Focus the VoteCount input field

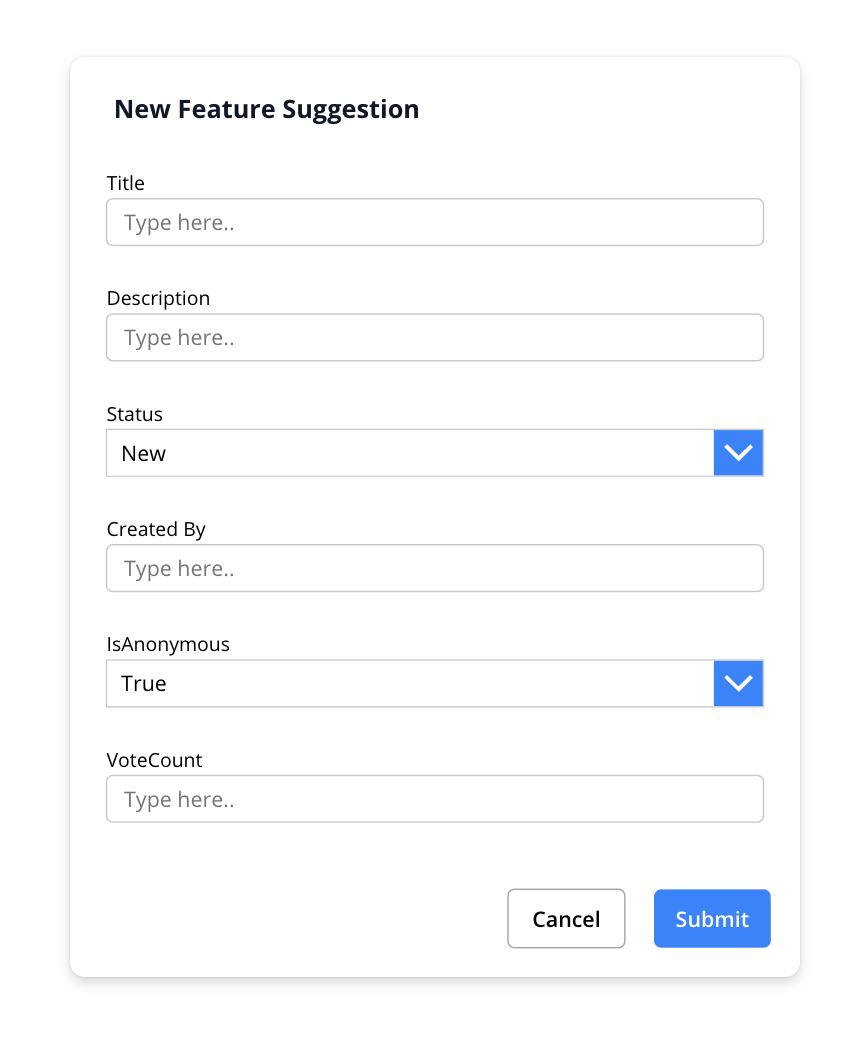pyautogui.click(x=434, y=800)
